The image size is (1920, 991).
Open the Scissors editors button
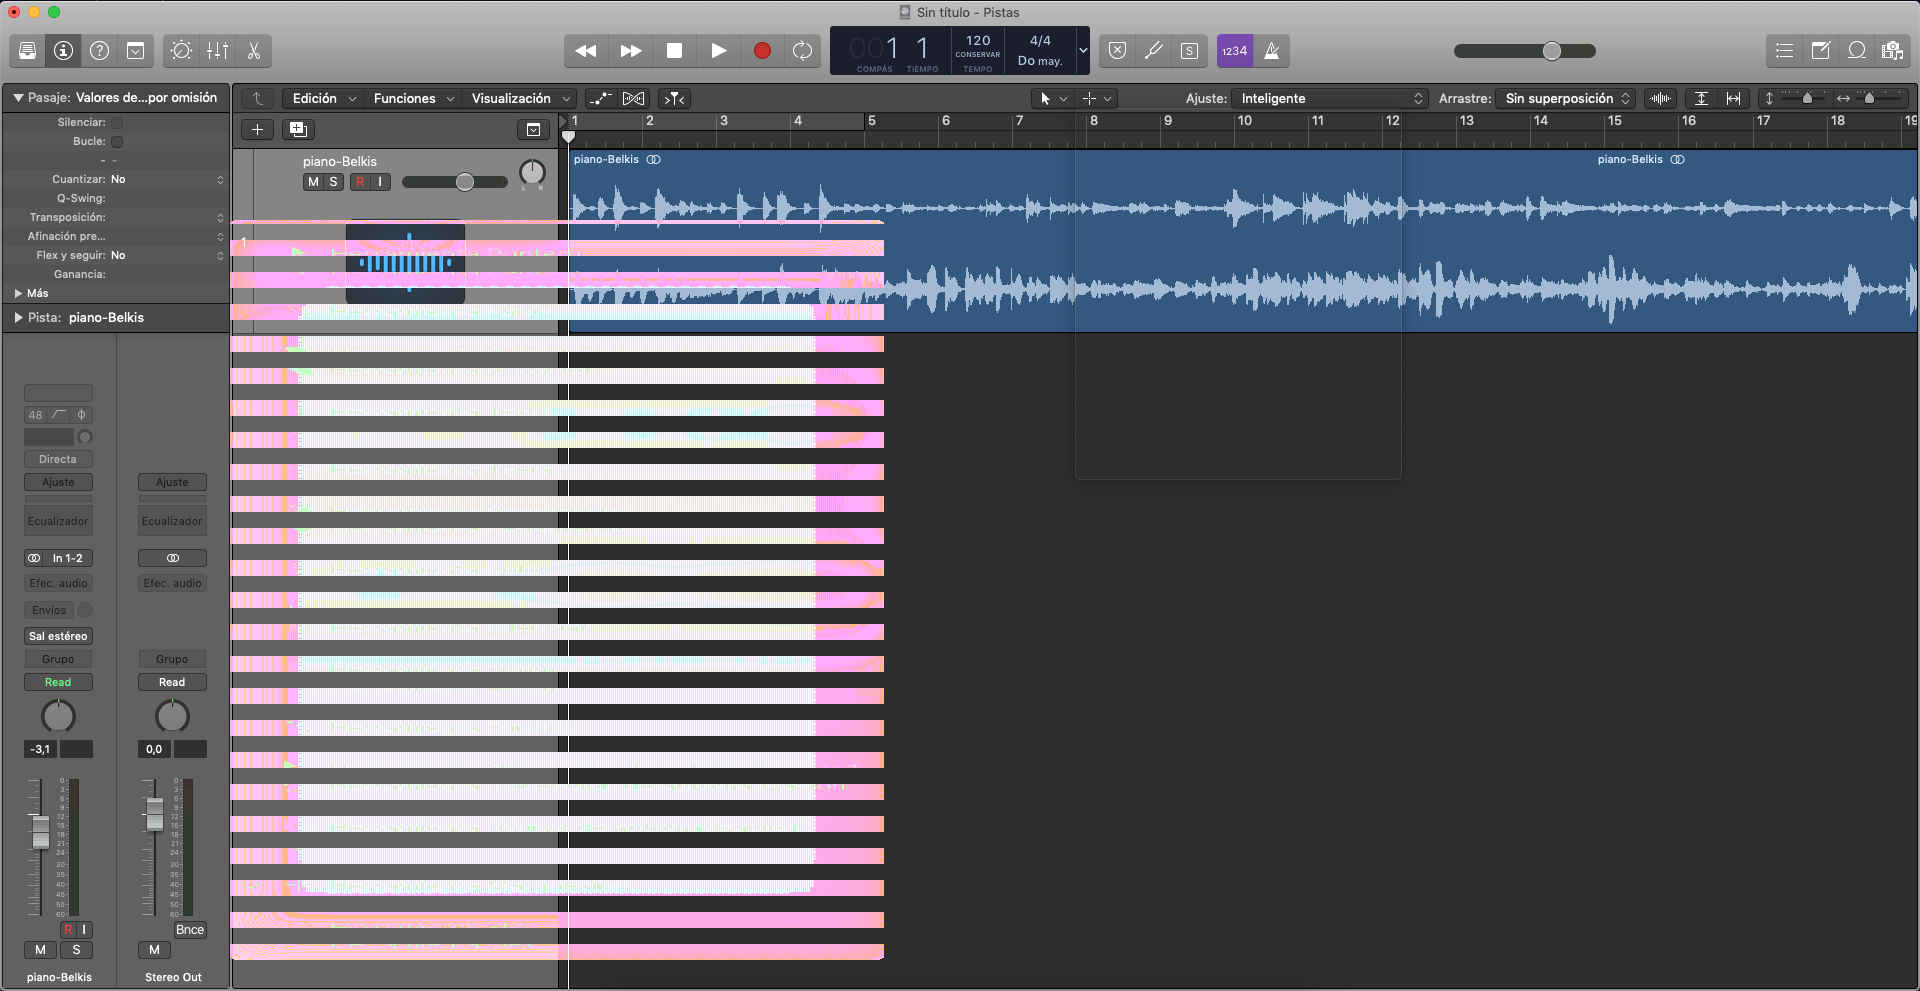point(254,51)
